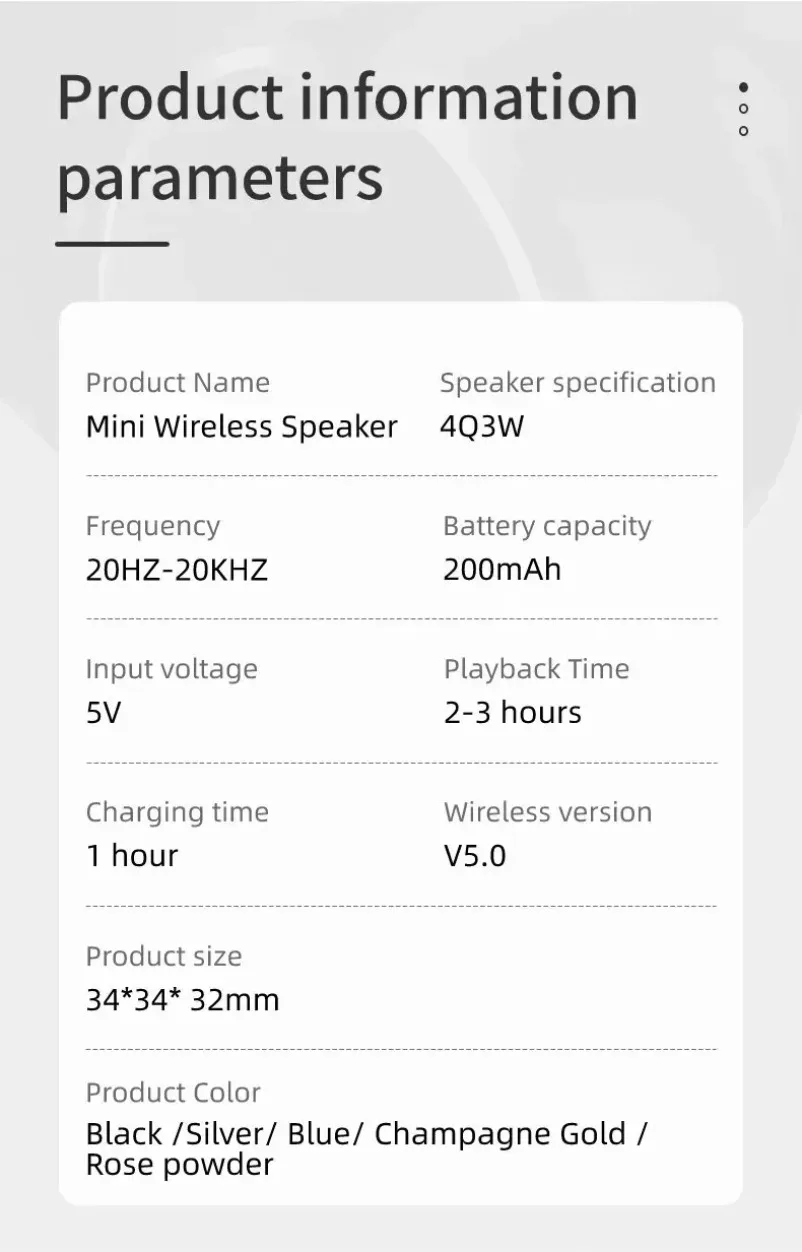The image size is (802, 1252).
Task: Select the middle hollow pagination dot
Action: [x=743, y=109]
